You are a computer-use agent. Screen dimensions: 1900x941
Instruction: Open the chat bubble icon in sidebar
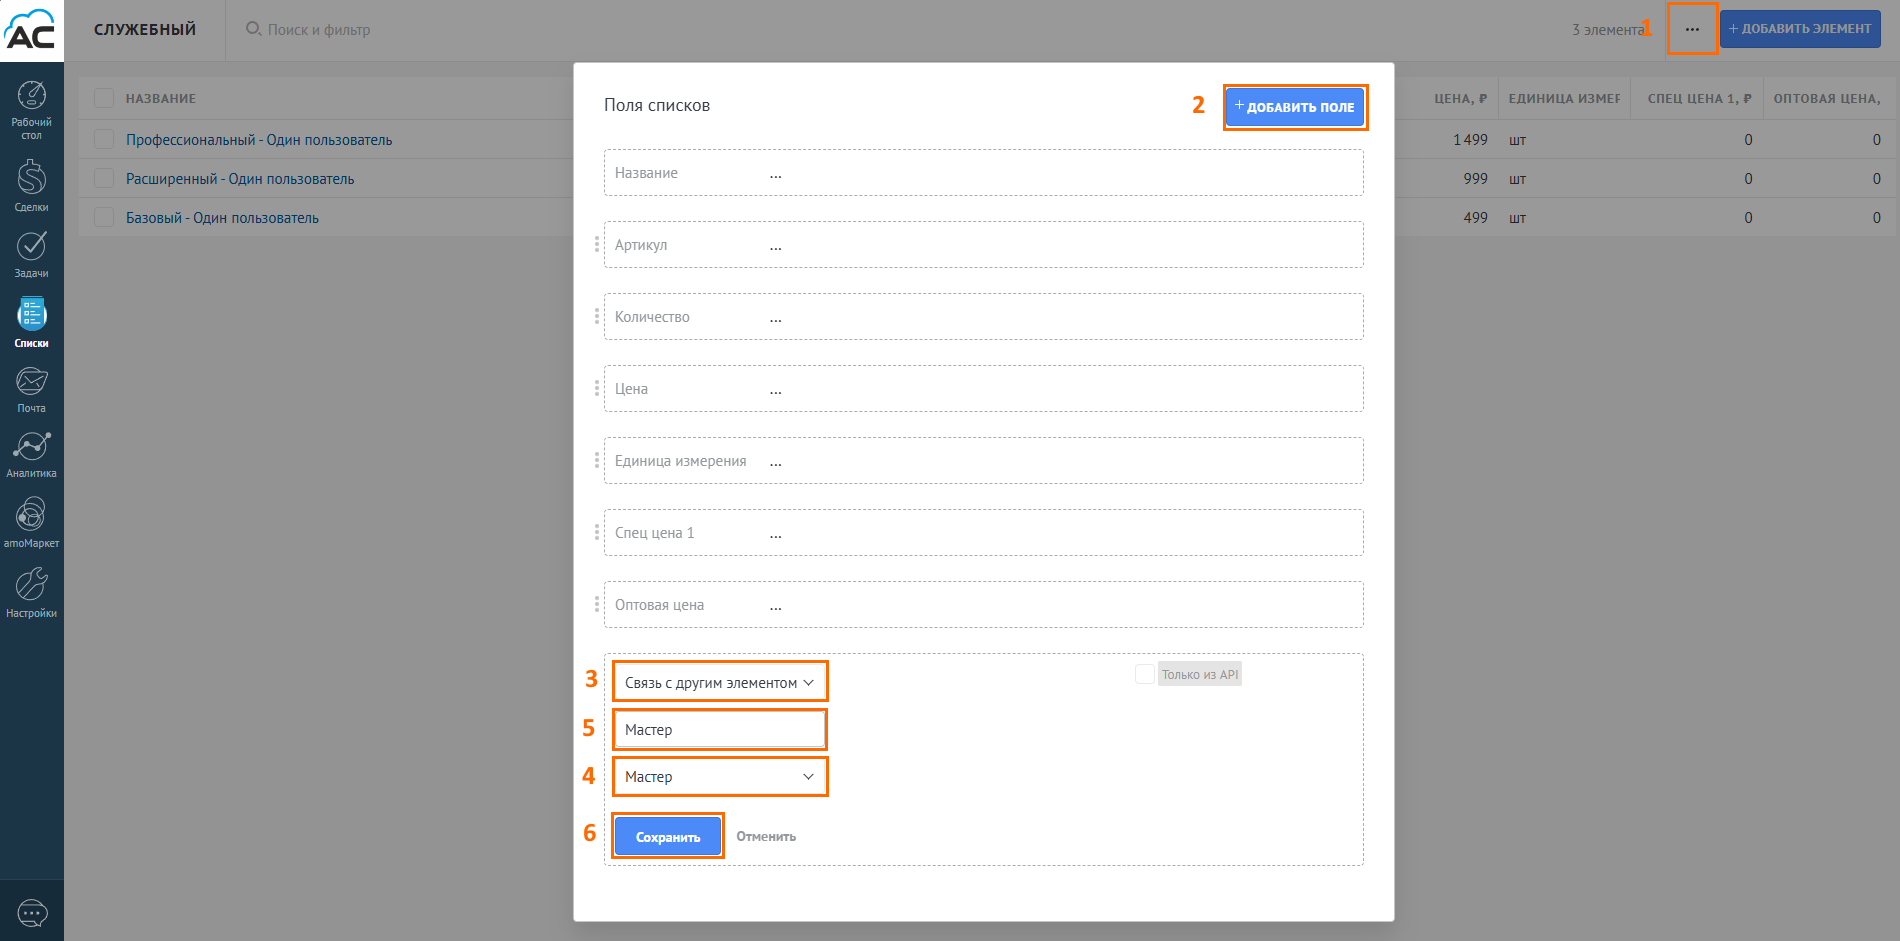click(x=32, y=912)
